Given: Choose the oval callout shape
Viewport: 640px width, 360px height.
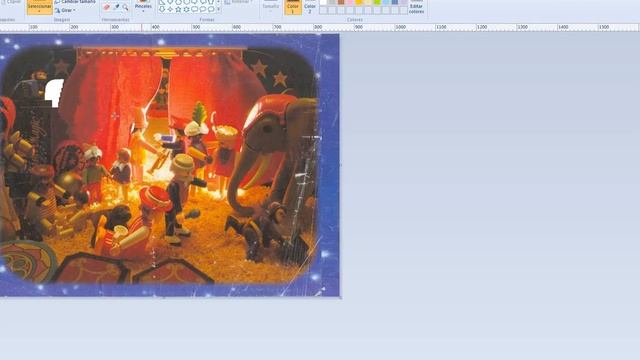Looking at the screenshot, I should pyautogui.click(x=203, y=9).
